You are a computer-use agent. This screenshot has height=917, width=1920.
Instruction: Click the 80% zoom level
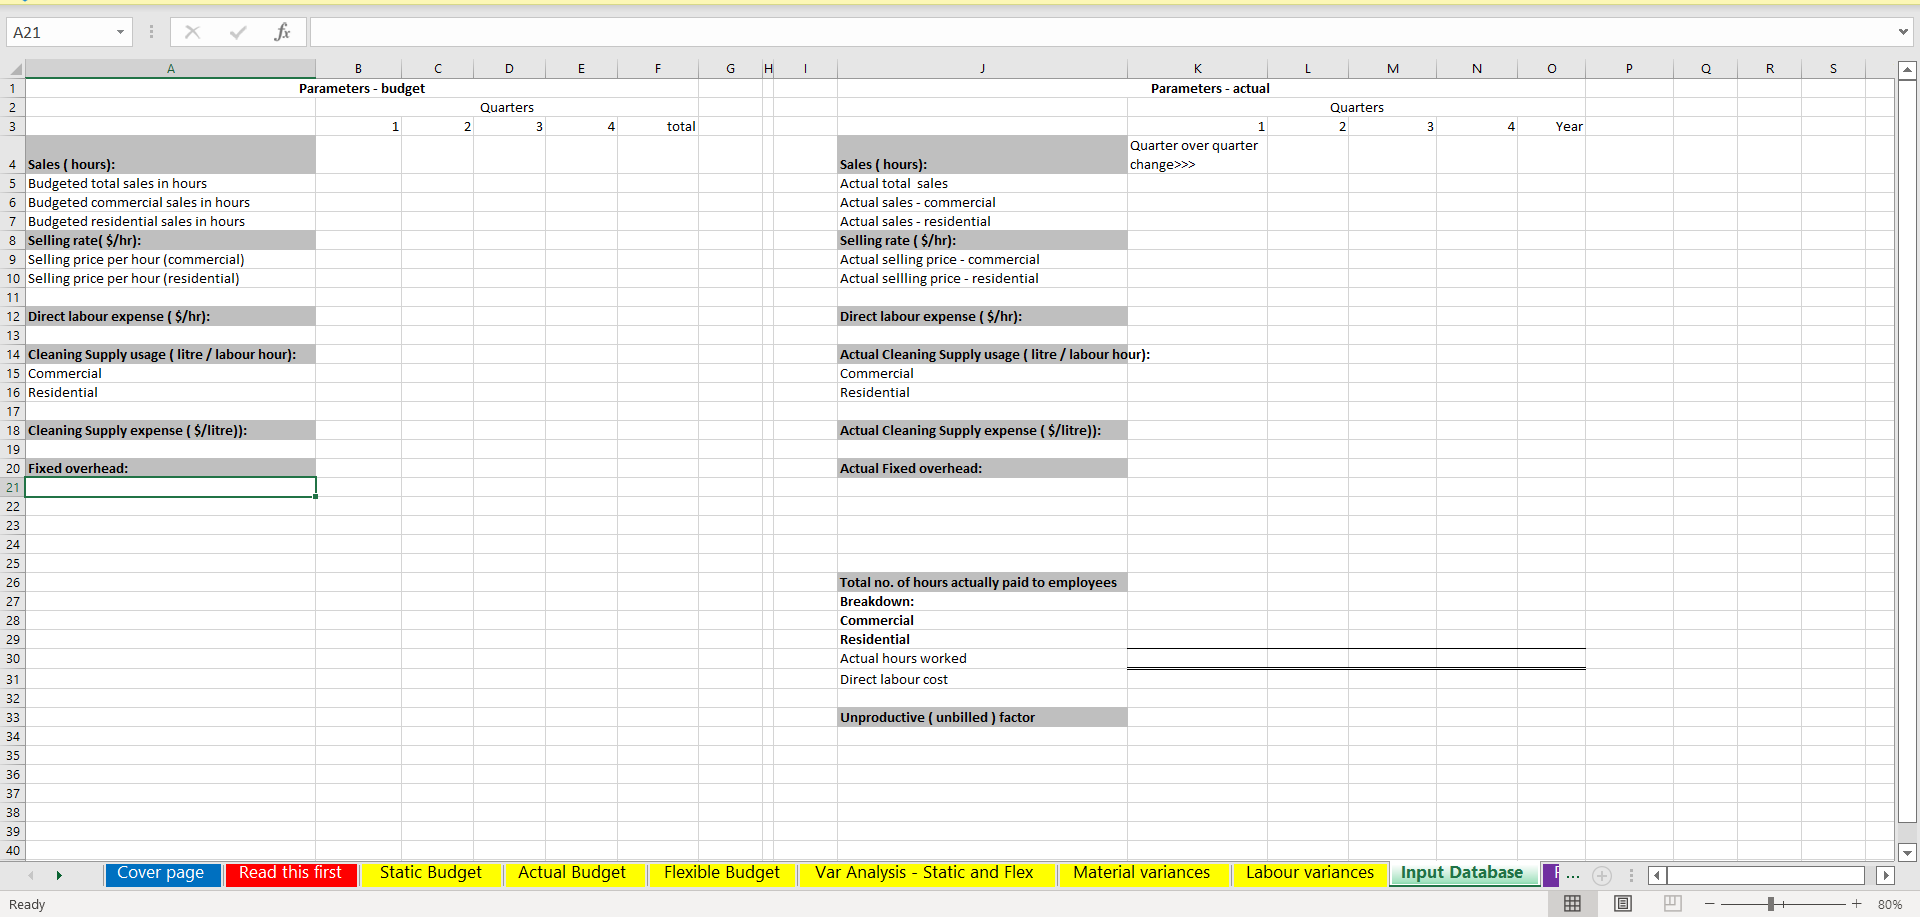1890,904
